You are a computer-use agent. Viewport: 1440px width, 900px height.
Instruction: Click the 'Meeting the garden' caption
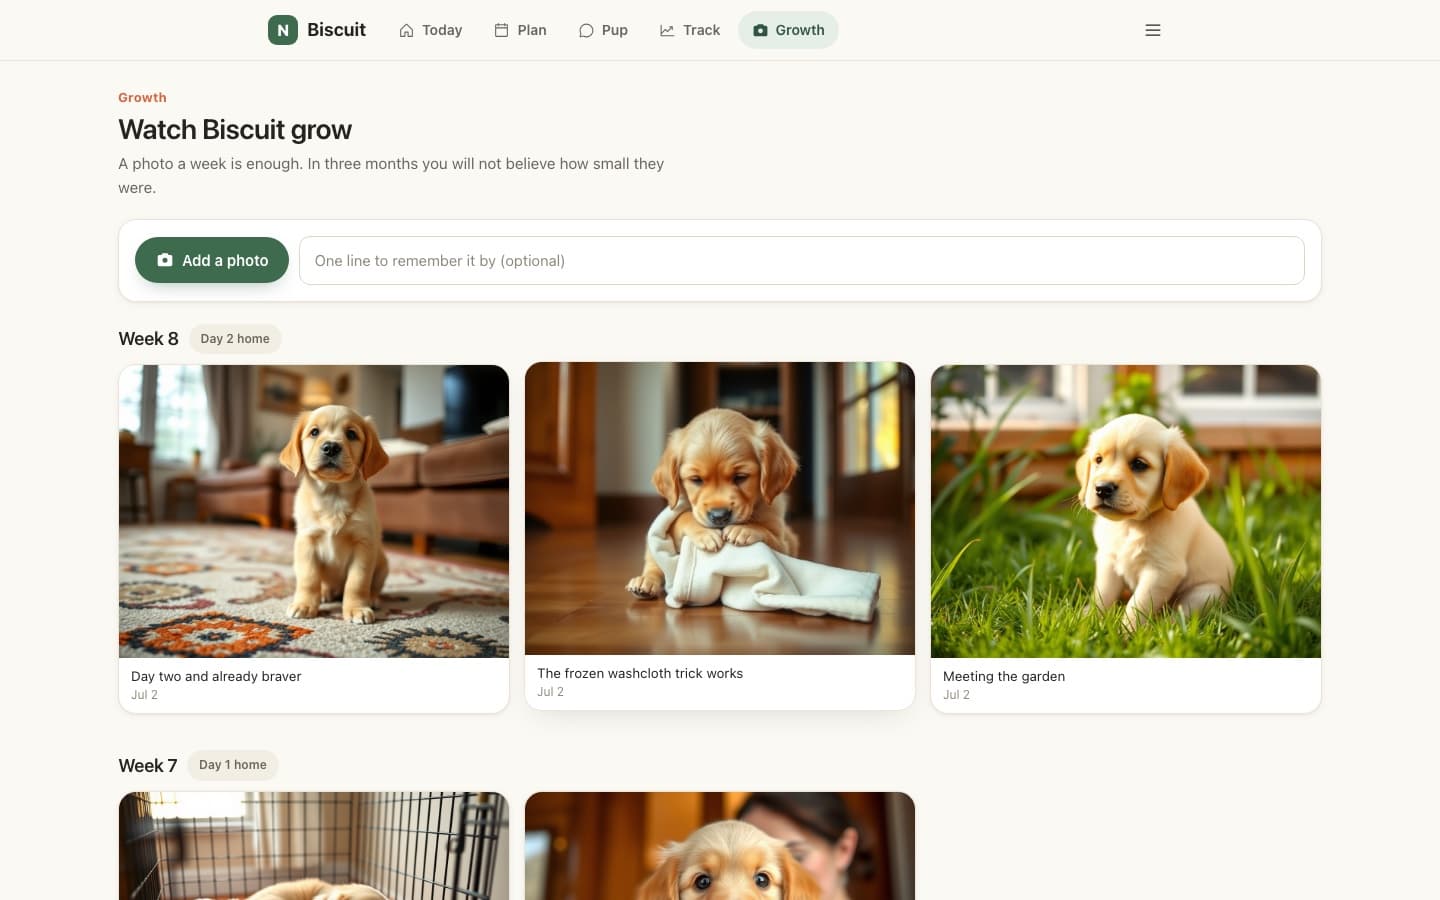pyautogui.click(x=1004, y=676)
